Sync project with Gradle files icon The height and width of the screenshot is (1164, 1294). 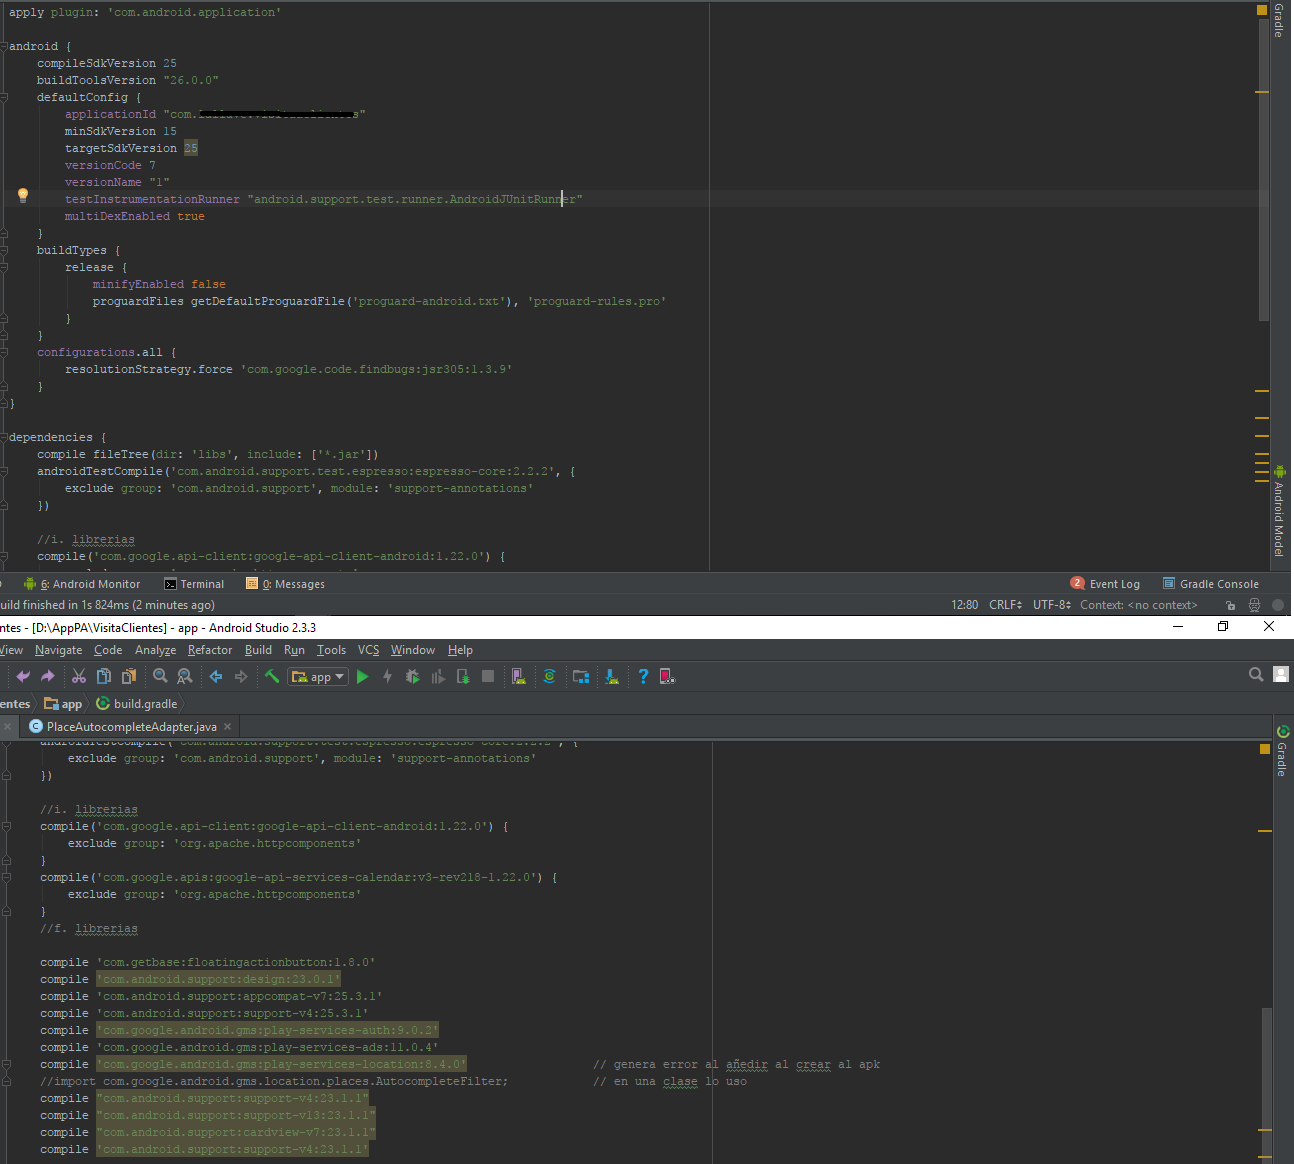[549, 677]
